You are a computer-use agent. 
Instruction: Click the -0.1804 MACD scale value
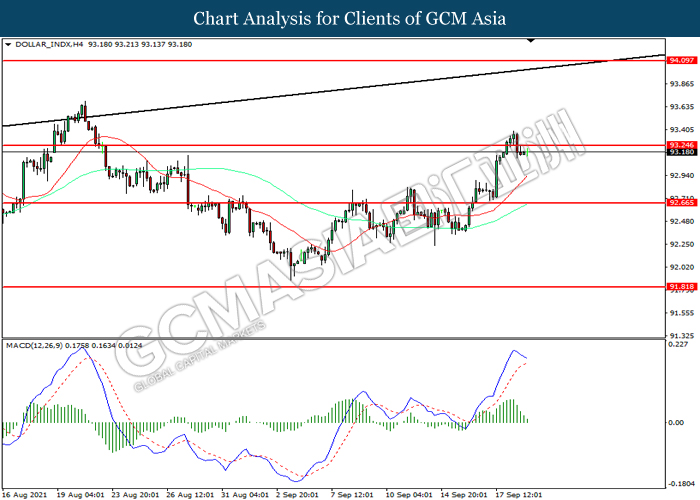pyautogui.click(x=680, y=484)
